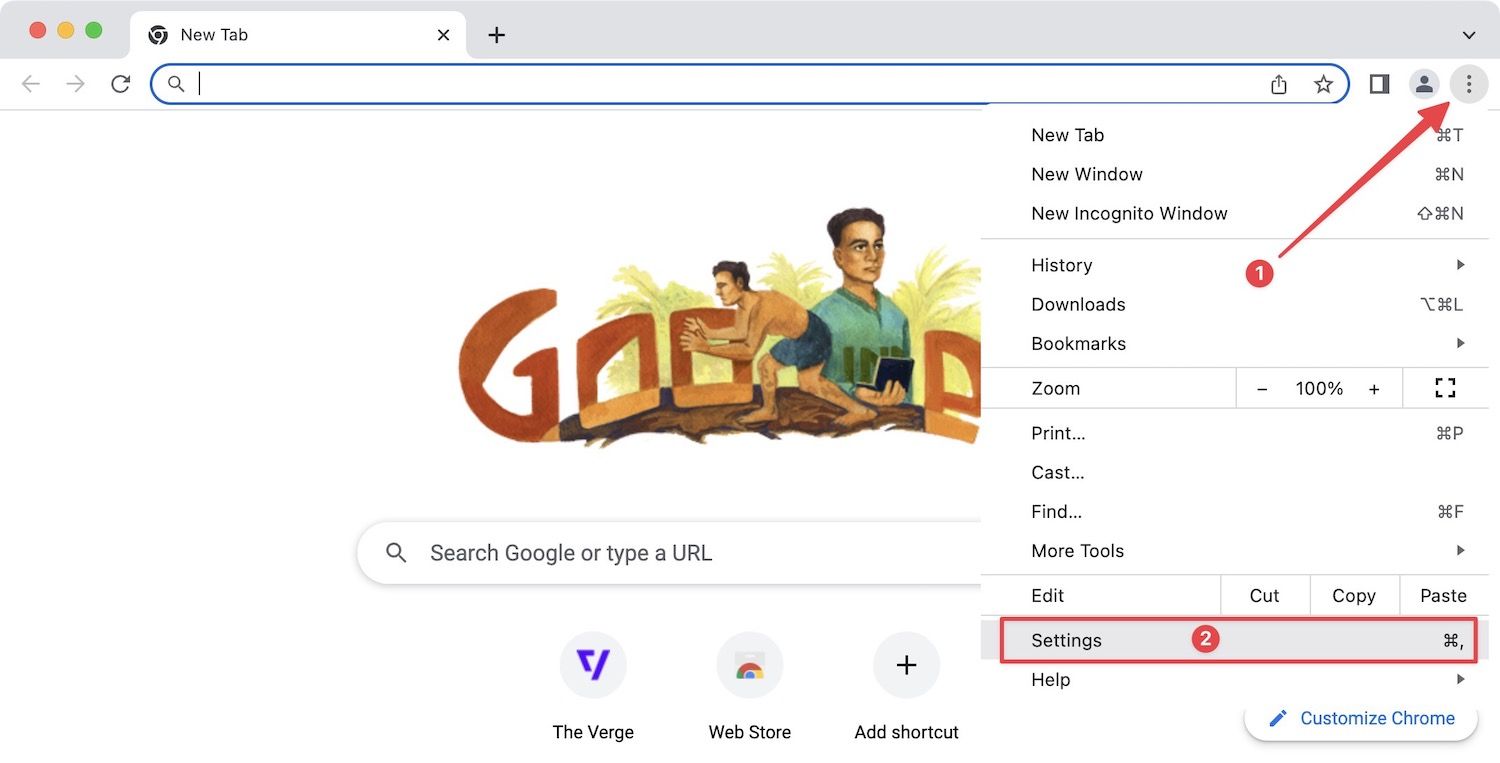The width and height of the screenshot is (1500, 763).
Task: Open The Verge shortcut
Action: click(593, 665)
